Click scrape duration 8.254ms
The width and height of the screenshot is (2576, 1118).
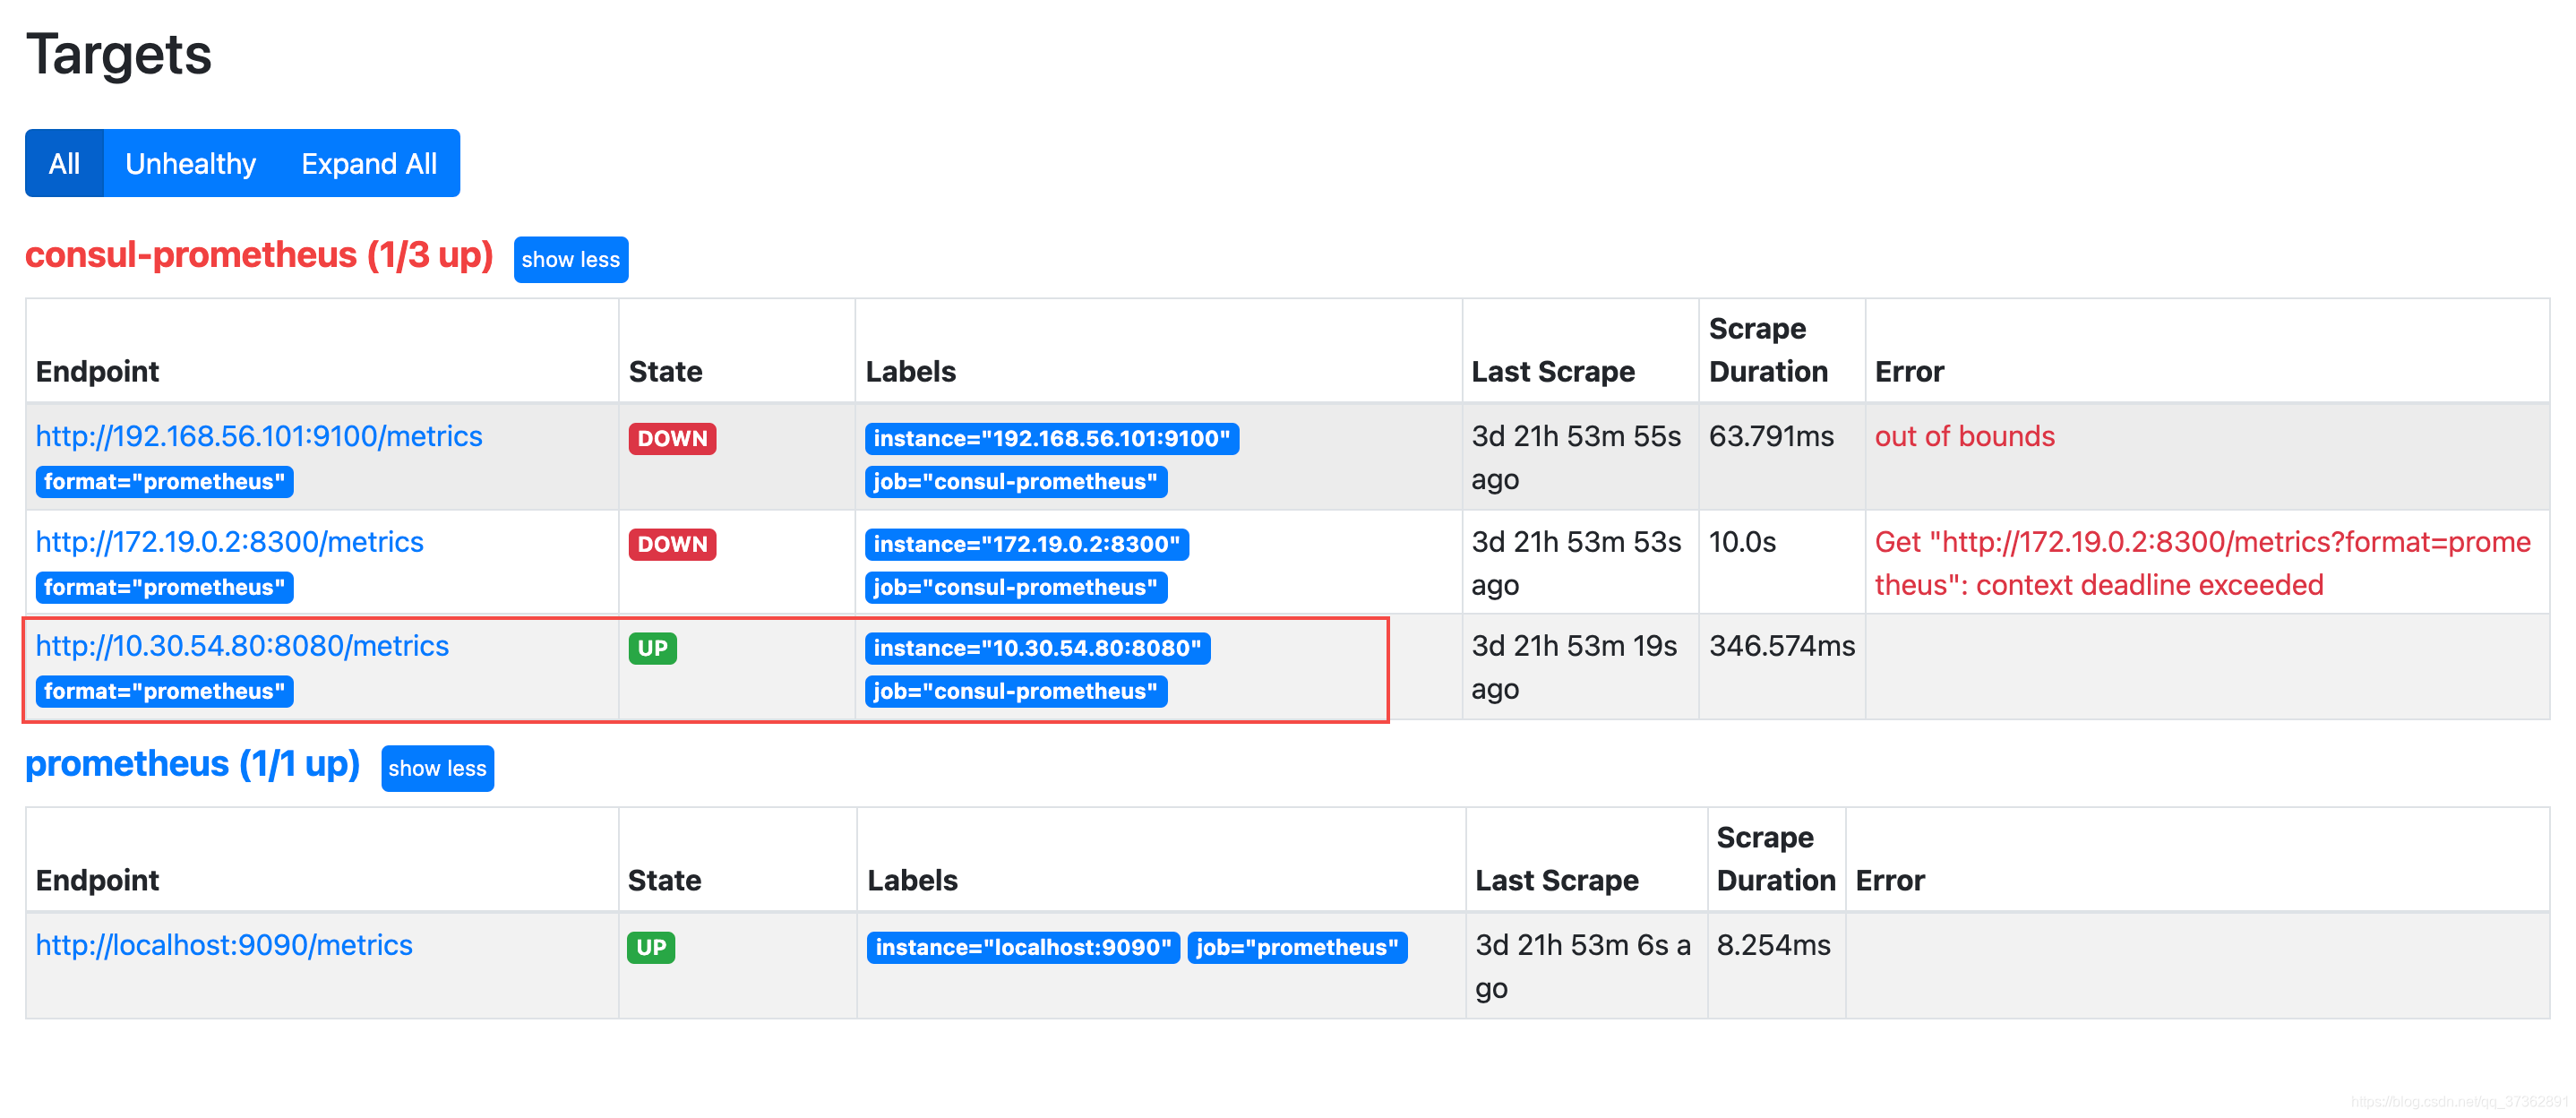click(1773, 945)
